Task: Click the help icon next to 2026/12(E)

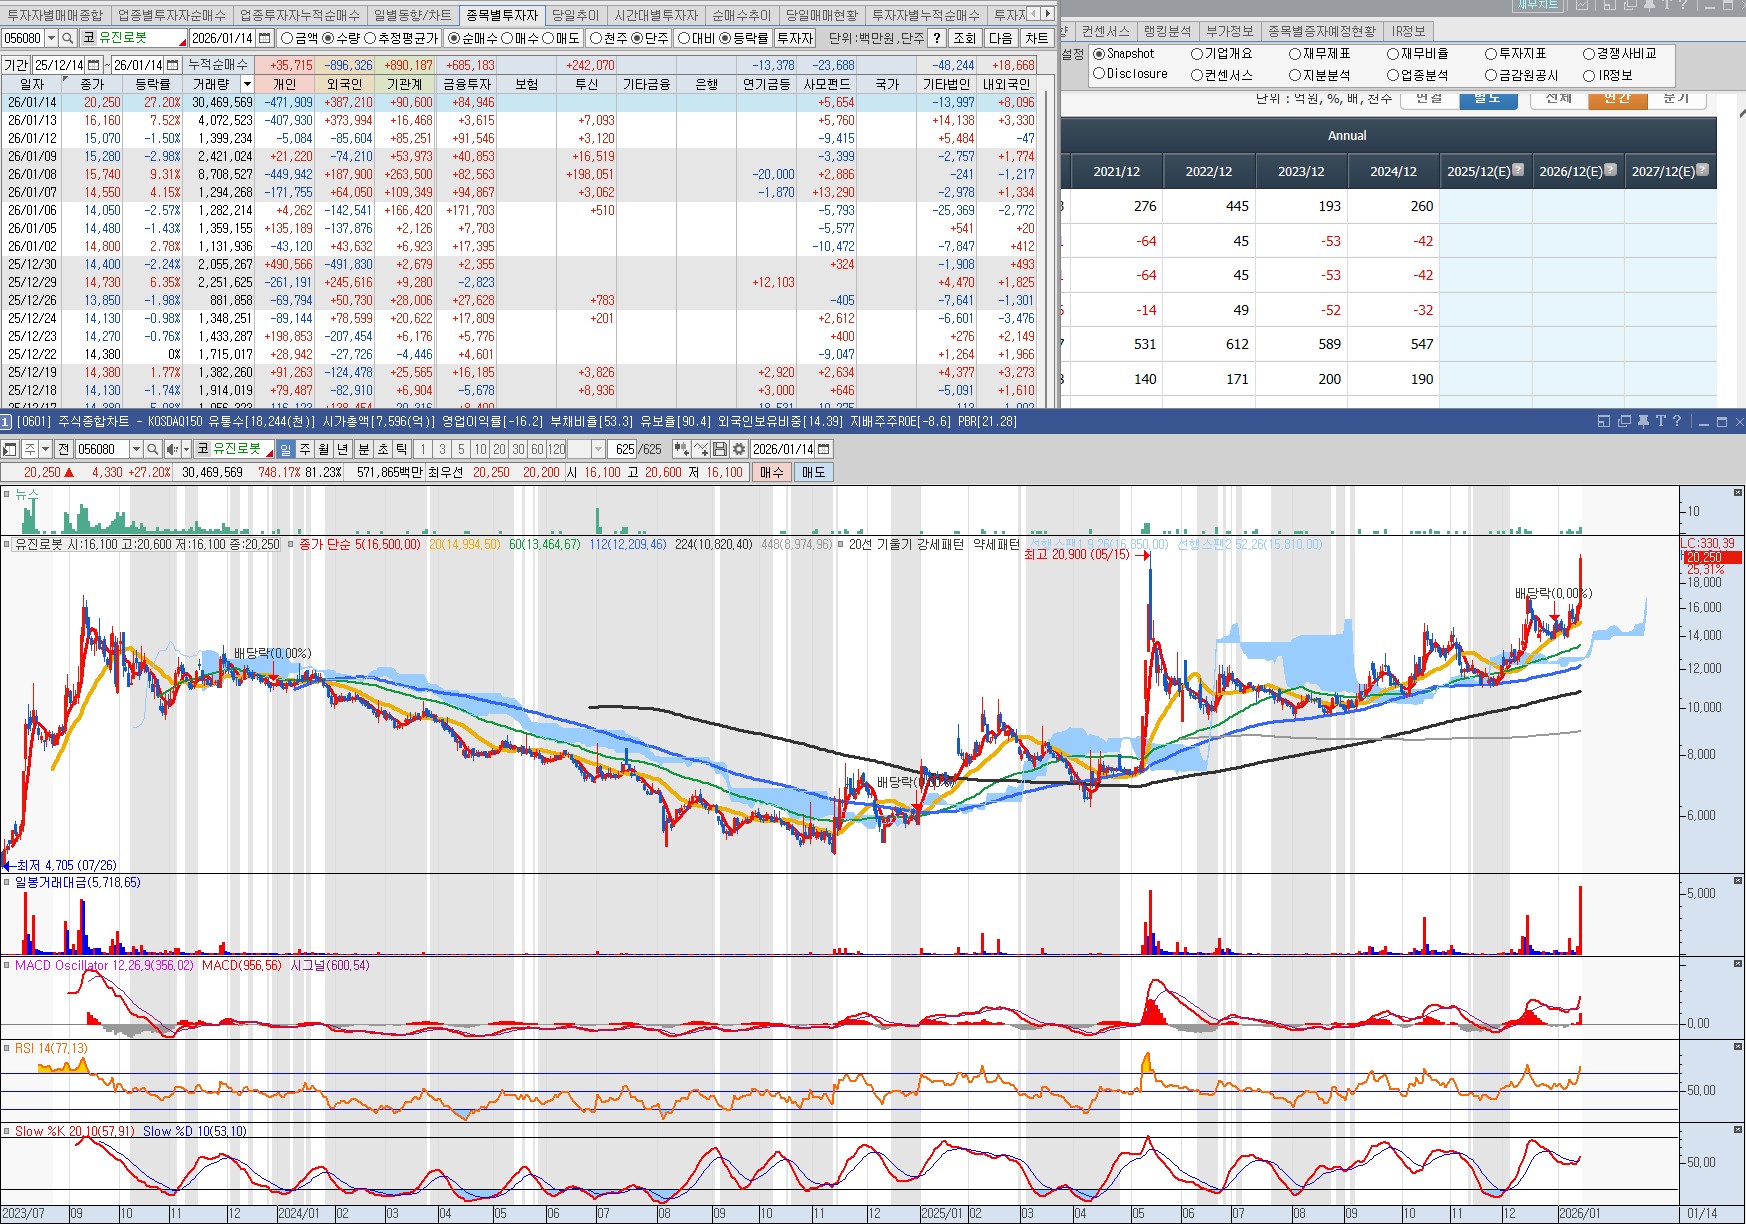Action: [1610, 170]
